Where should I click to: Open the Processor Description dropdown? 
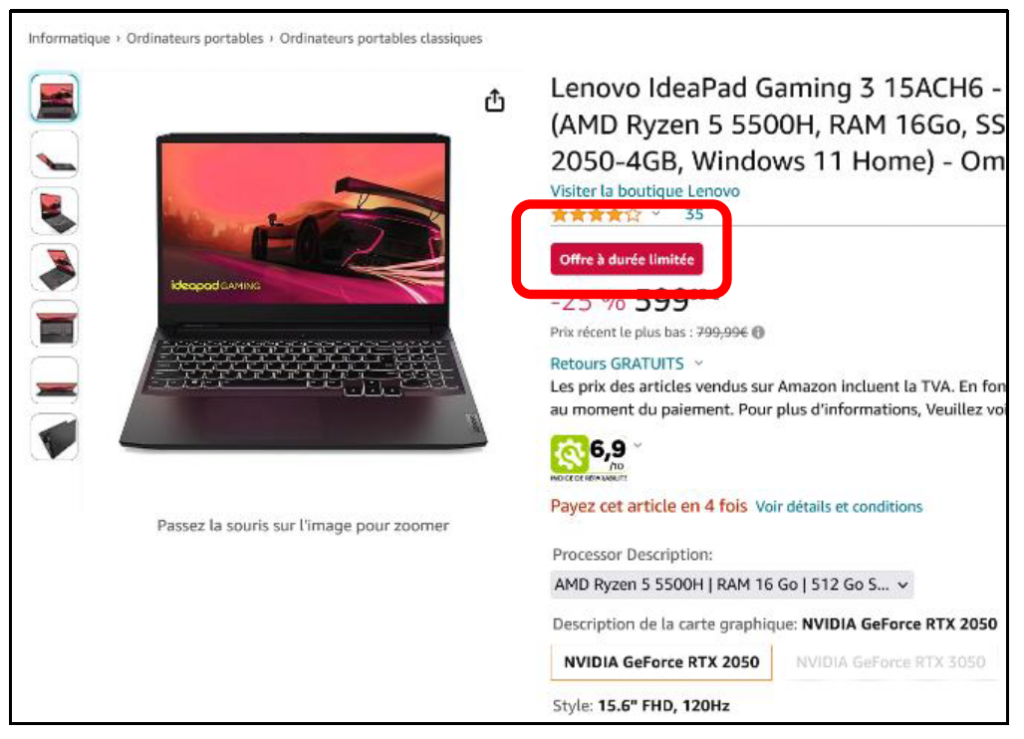(731, 584)
